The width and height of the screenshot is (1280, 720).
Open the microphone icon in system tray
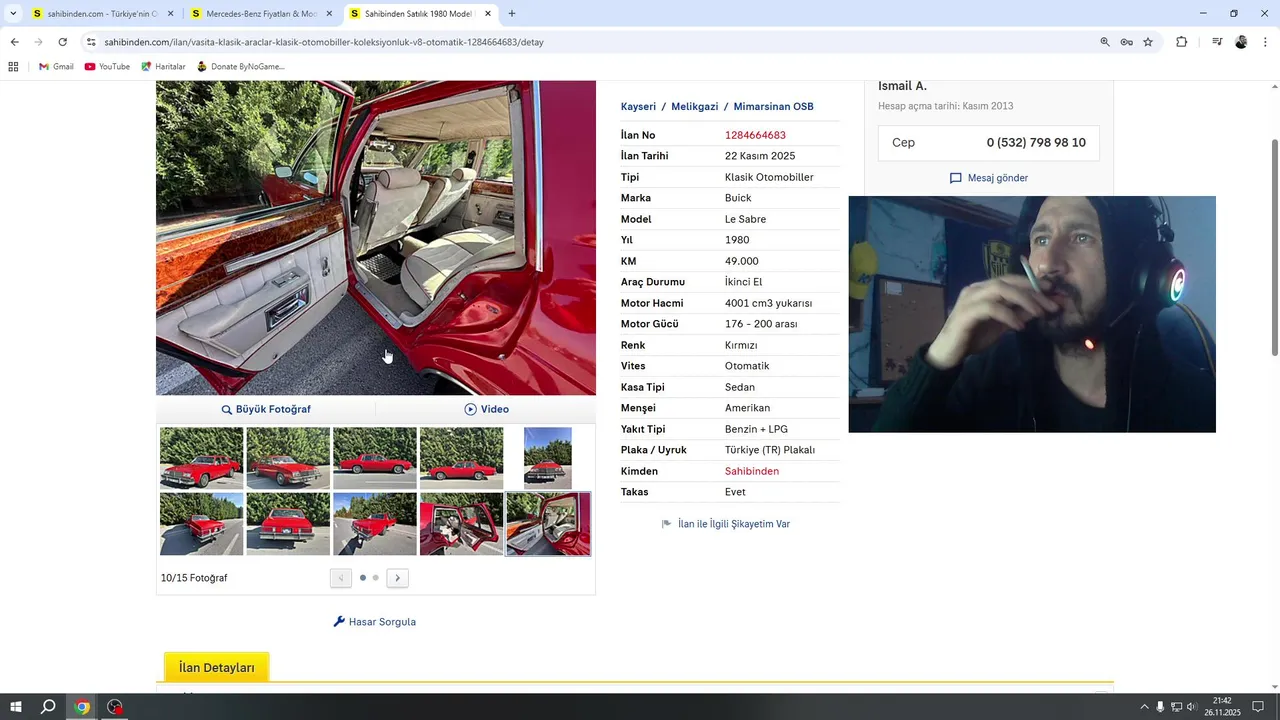pyautogui.click(x=1160, y=707)
